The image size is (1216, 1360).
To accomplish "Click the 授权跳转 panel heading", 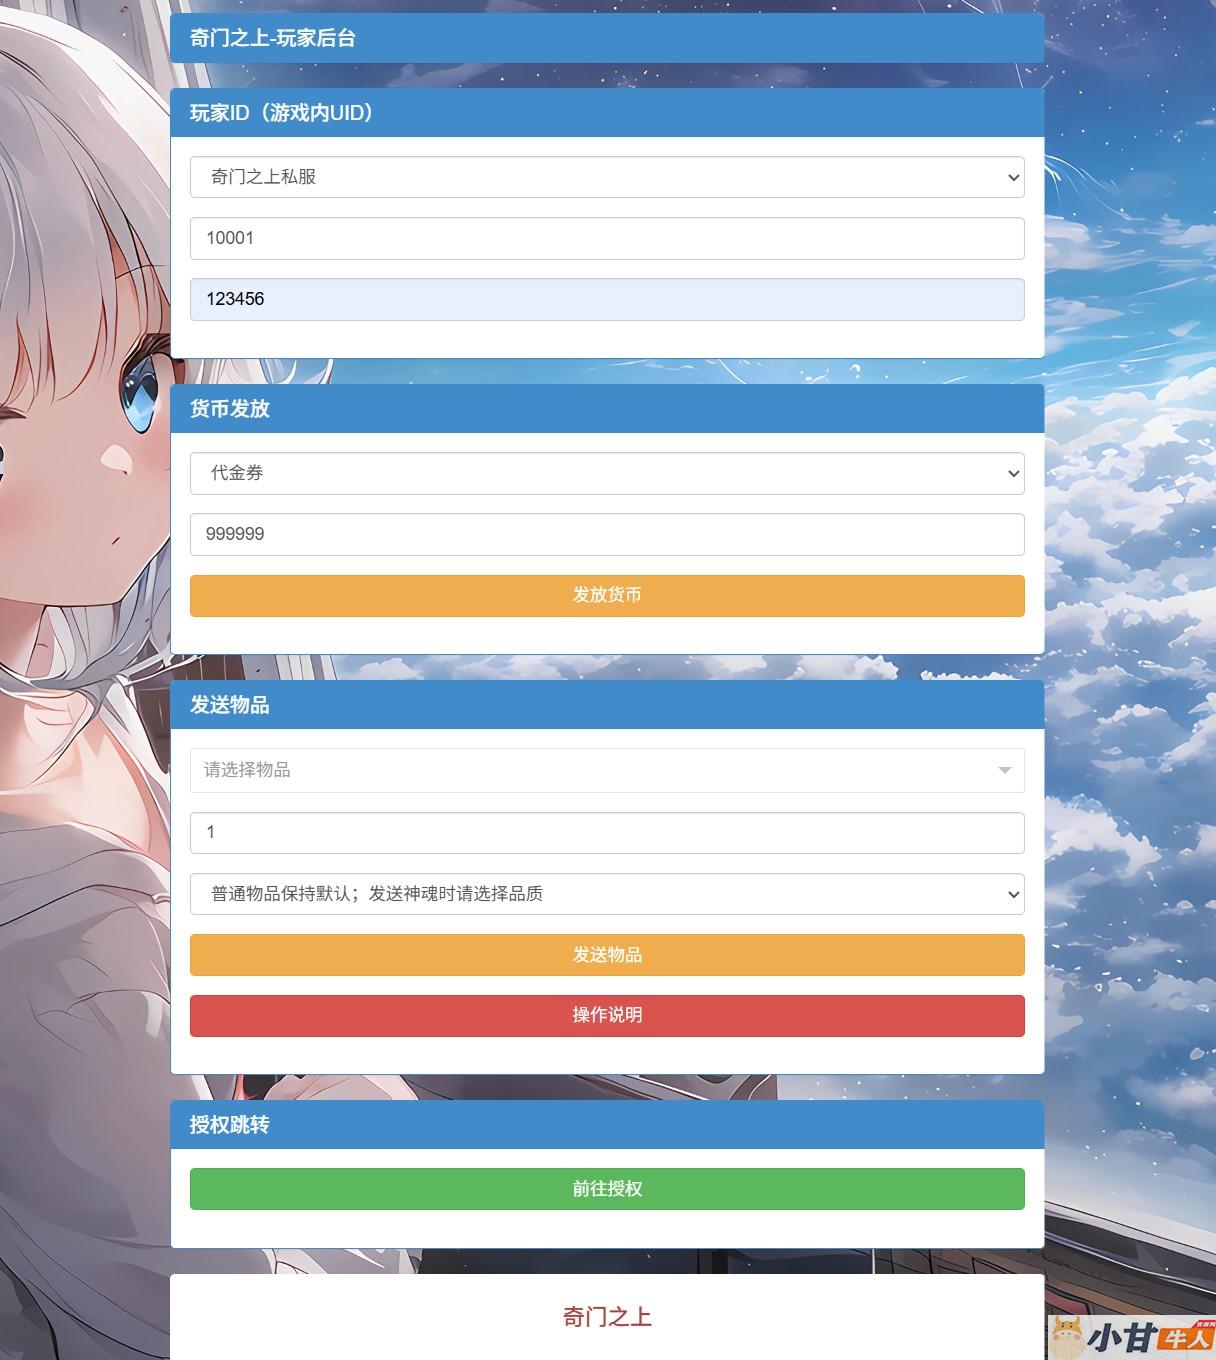I will click(230, 1125).
